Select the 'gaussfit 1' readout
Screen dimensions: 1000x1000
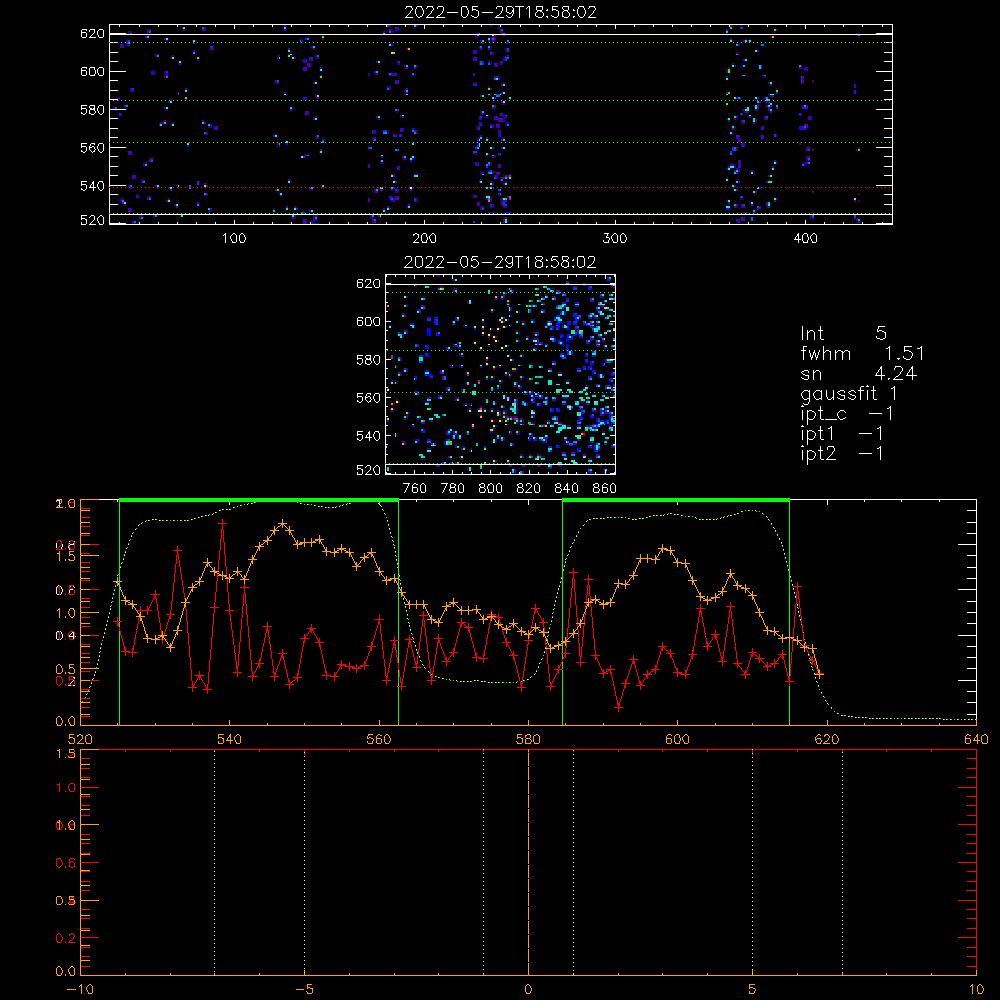[849, 393]
